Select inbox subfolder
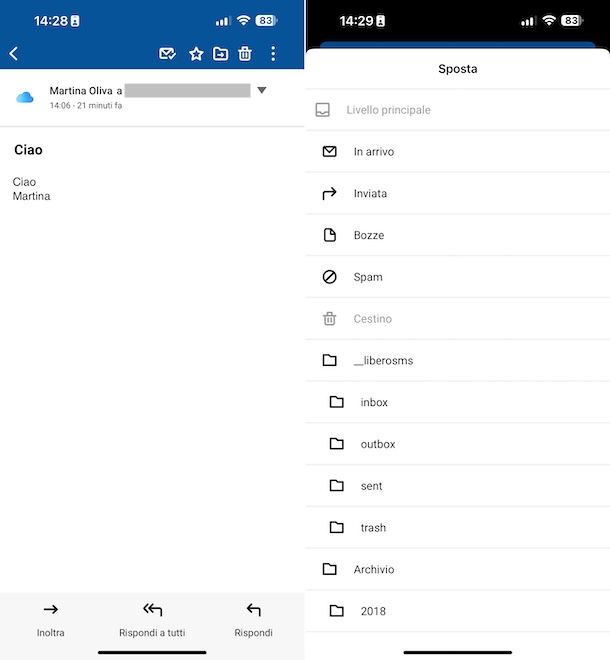 pyautogui.click(x=458, y=402)
